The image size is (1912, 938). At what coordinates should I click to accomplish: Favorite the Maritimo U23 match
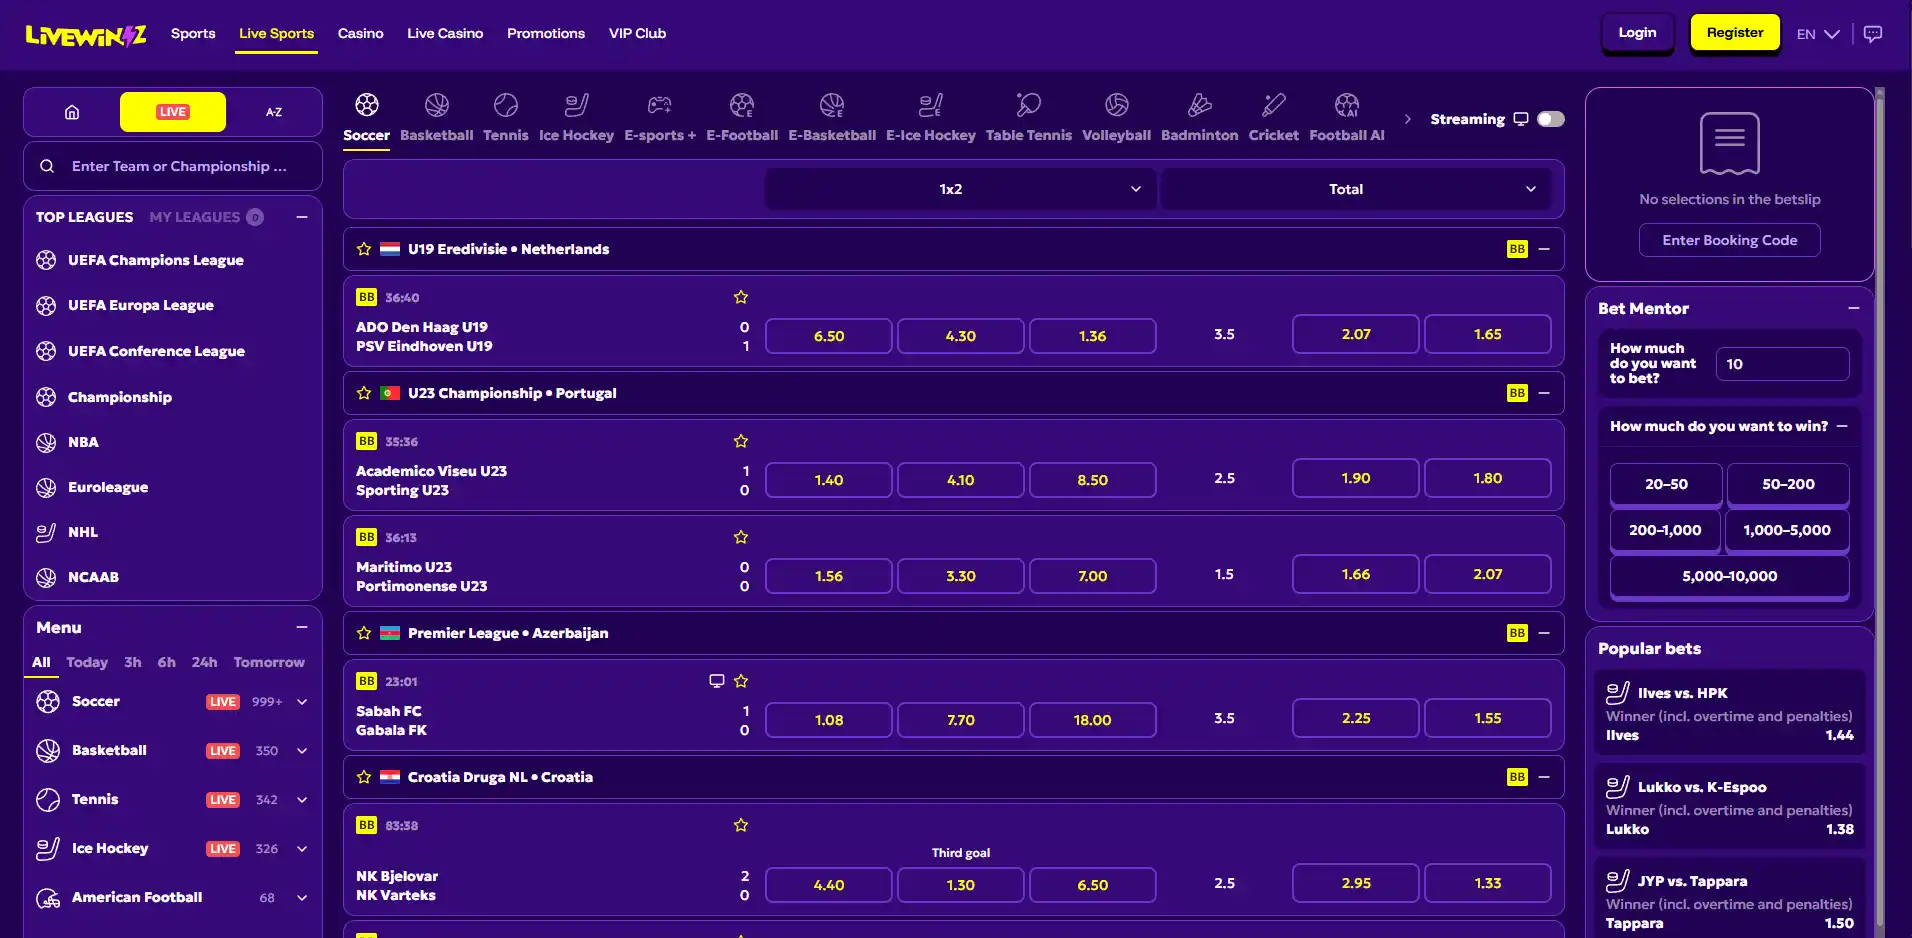741,537
